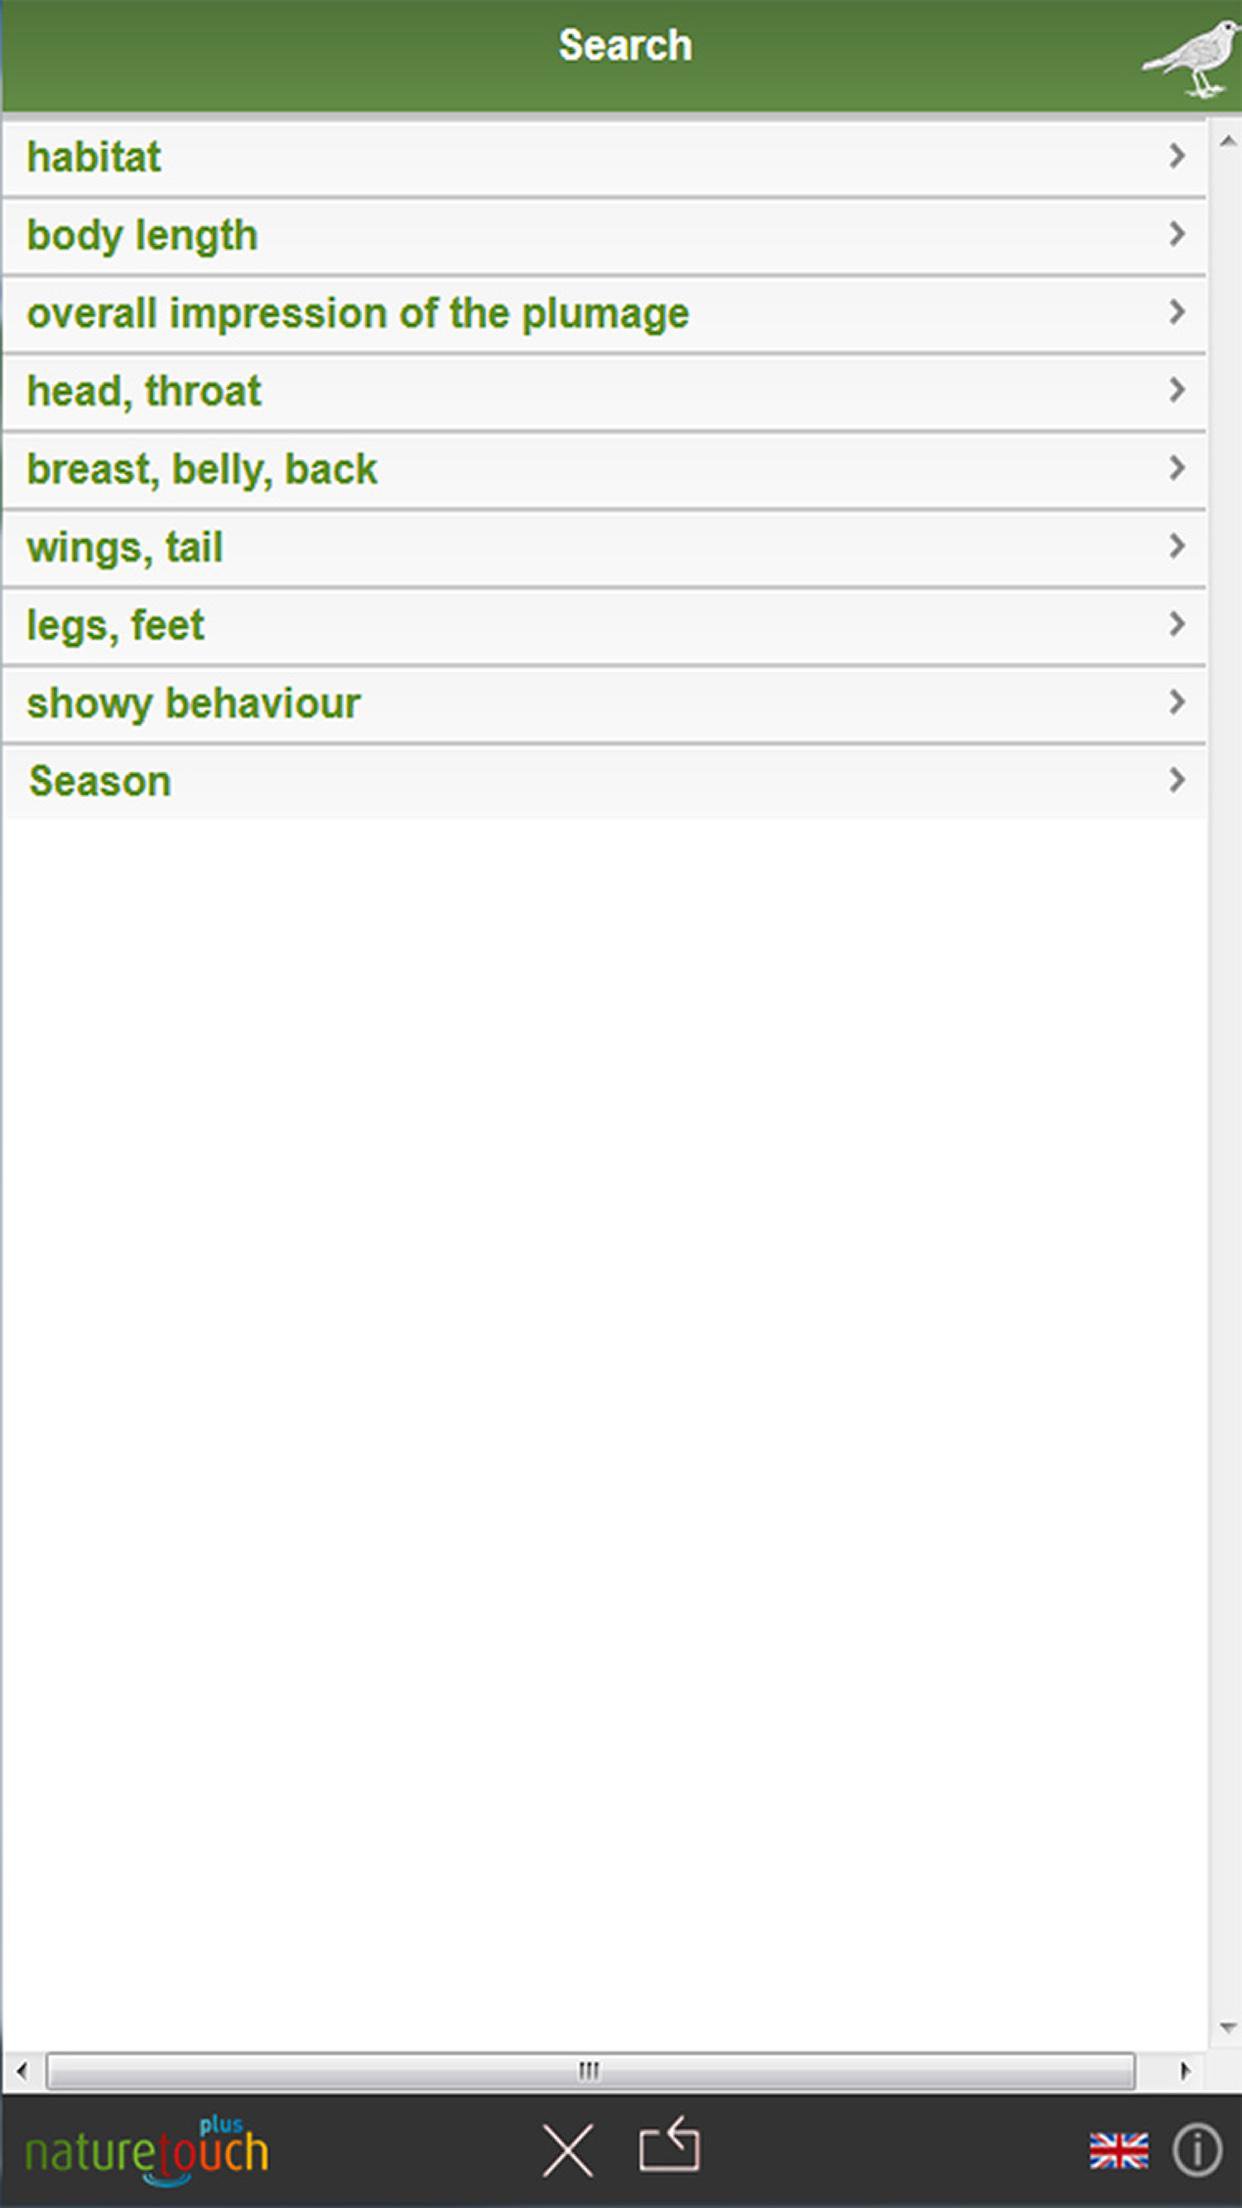Switch language via the UK flag icon
Viewport: 1242px width, 2208px height.
click(x=1118, y=2151)
